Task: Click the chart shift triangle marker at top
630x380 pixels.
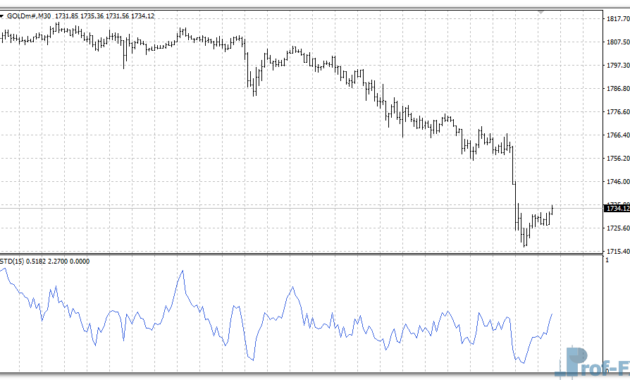Action: tap(541, 12)
